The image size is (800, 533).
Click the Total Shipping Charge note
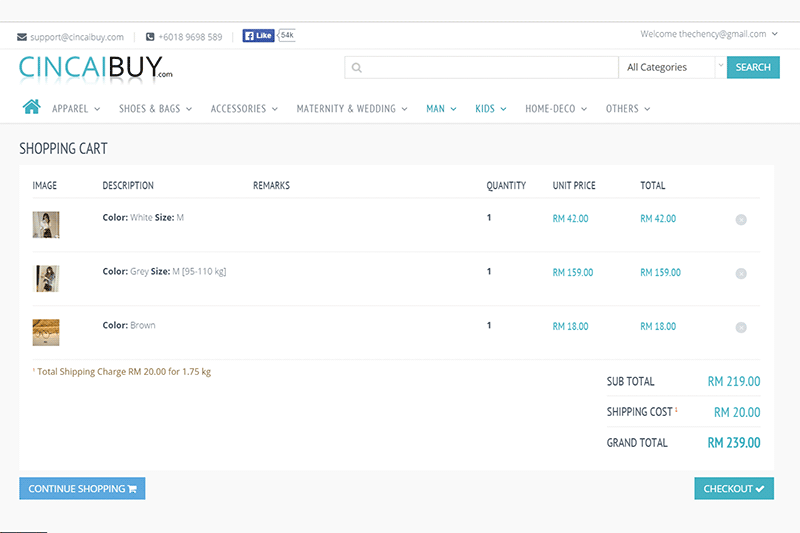(x=122, y=372)
